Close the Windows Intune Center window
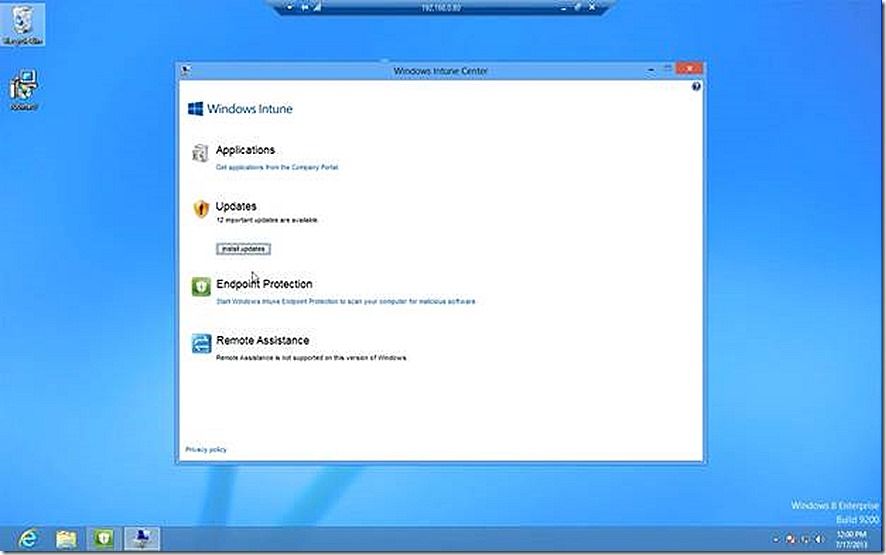The image size is (886, 555). point(689,68)
